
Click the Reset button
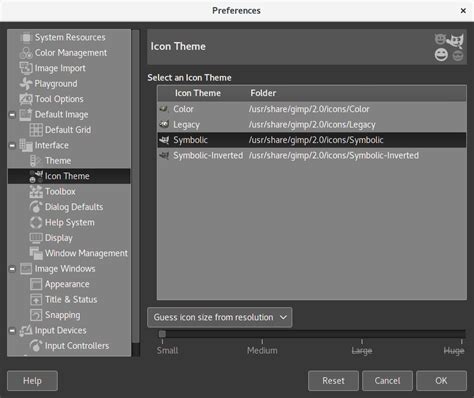(333, 381)
